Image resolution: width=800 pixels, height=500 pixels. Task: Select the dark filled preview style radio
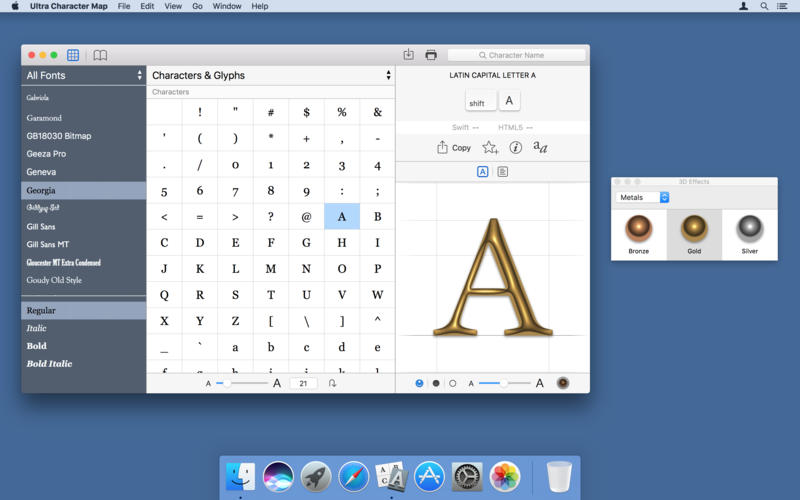tap(436, 383)
